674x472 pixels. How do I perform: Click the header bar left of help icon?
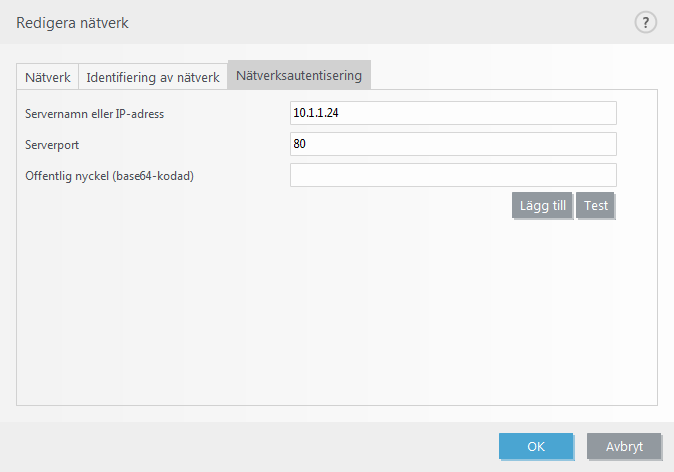pyautogui.click(x=400, y=22)
